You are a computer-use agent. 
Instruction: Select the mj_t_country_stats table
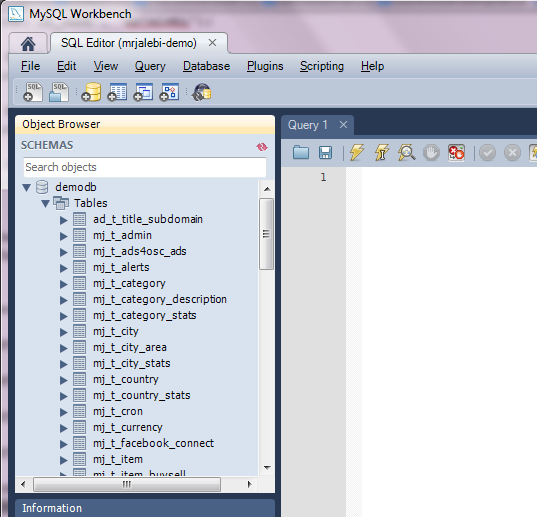click(141, 395)
